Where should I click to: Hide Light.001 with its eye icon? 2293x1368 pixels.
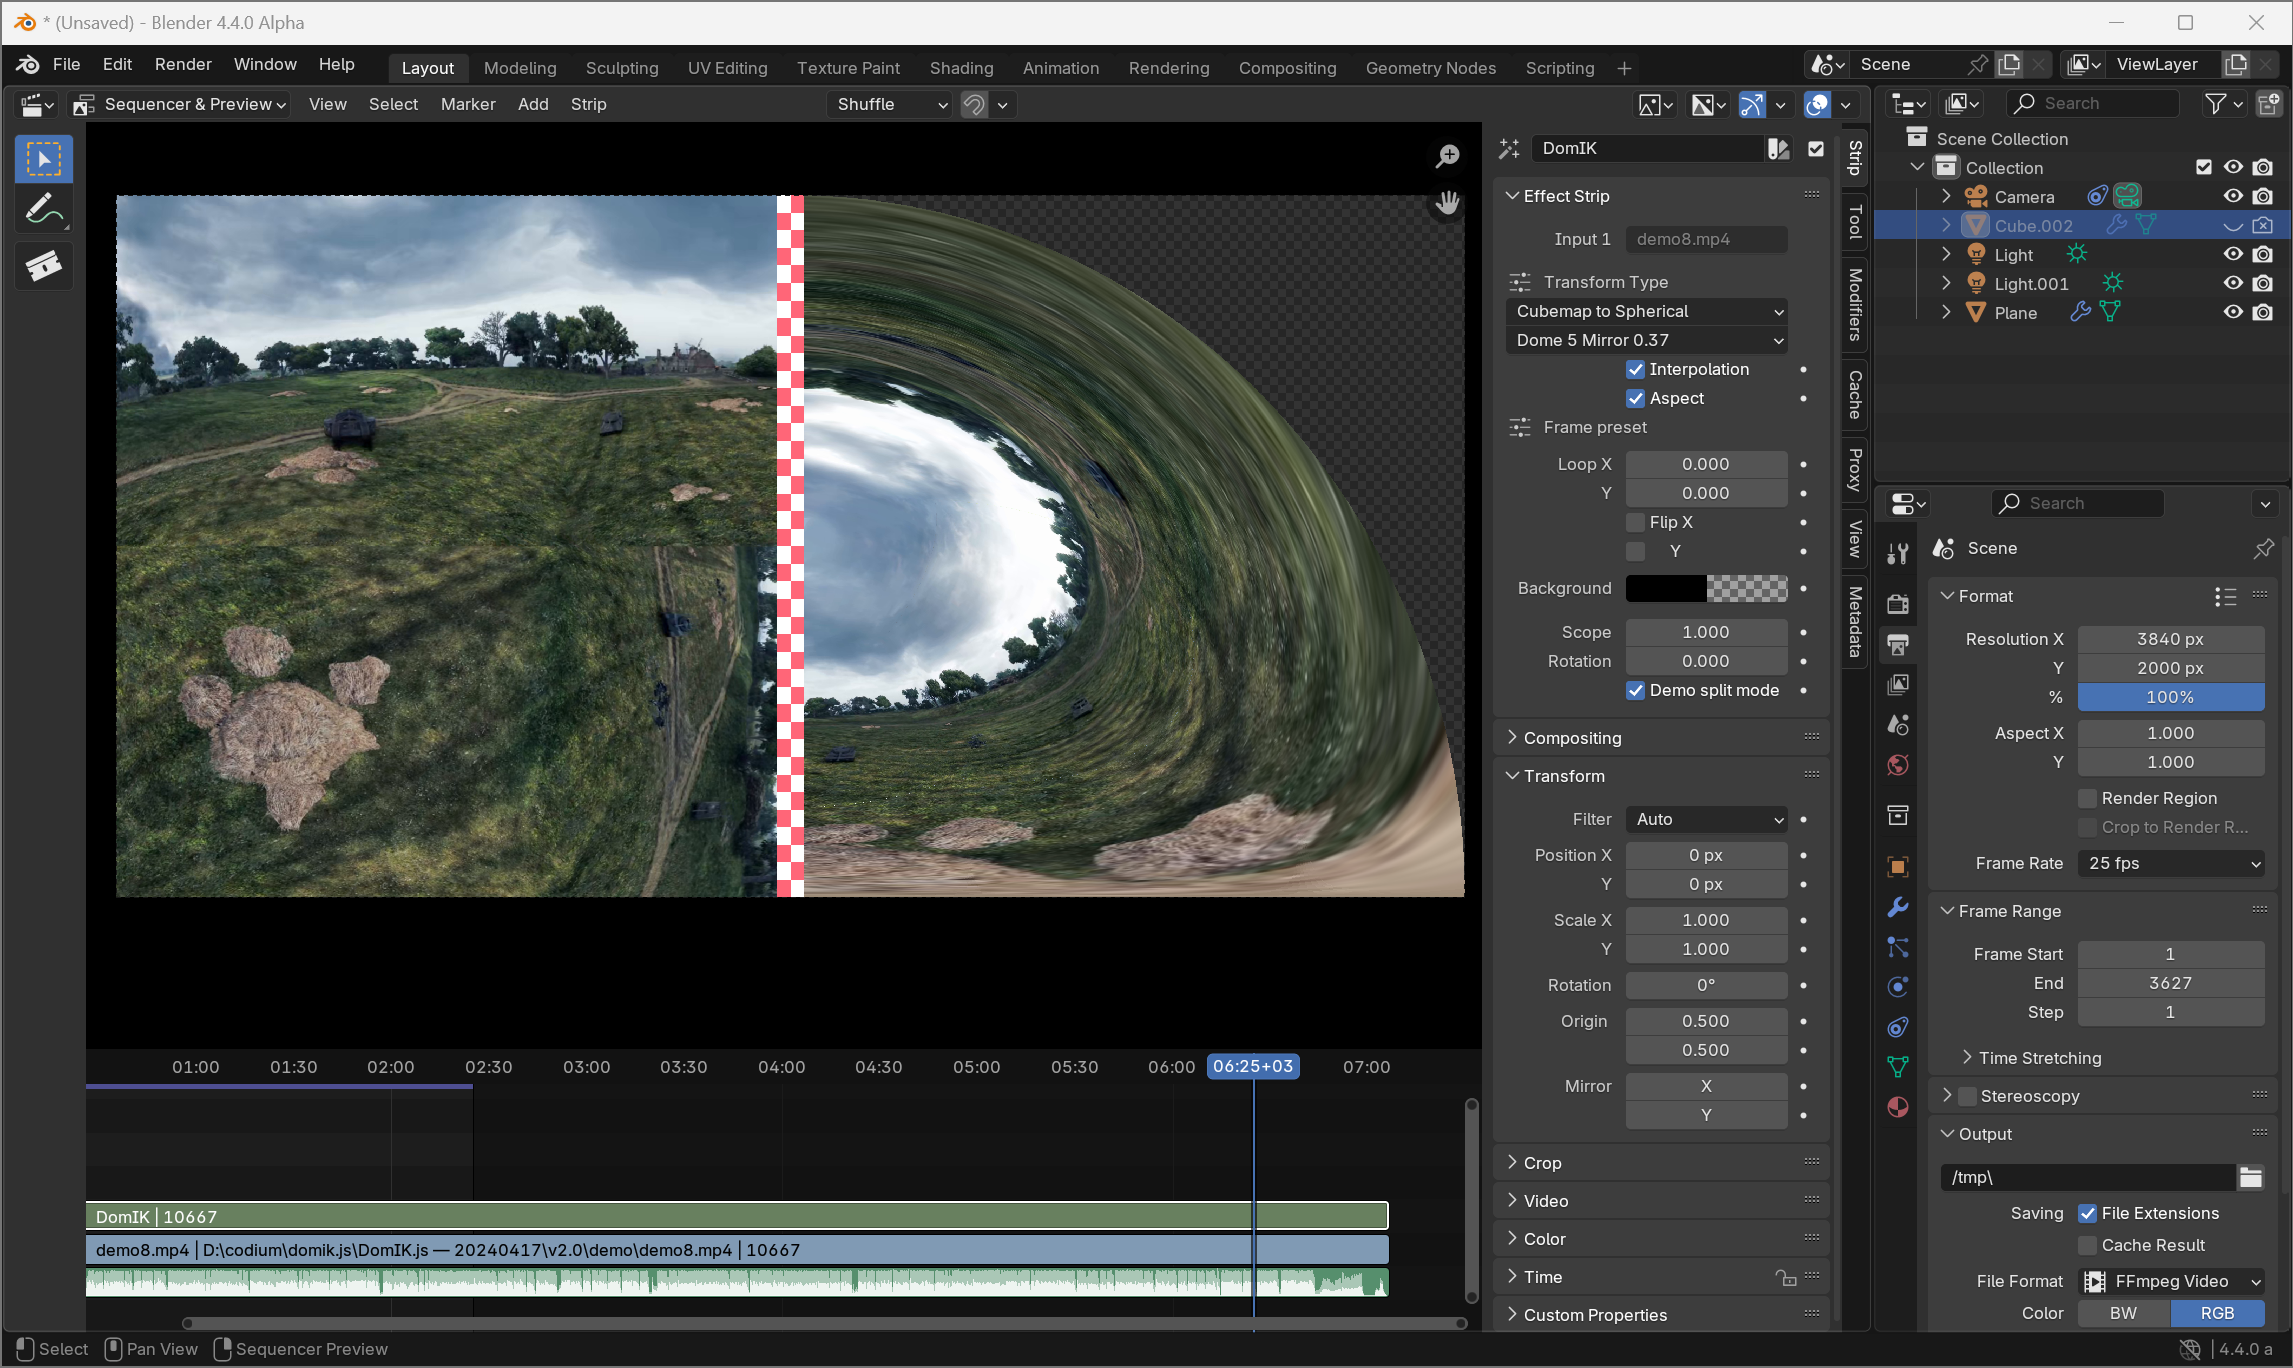coord(2233,283)
